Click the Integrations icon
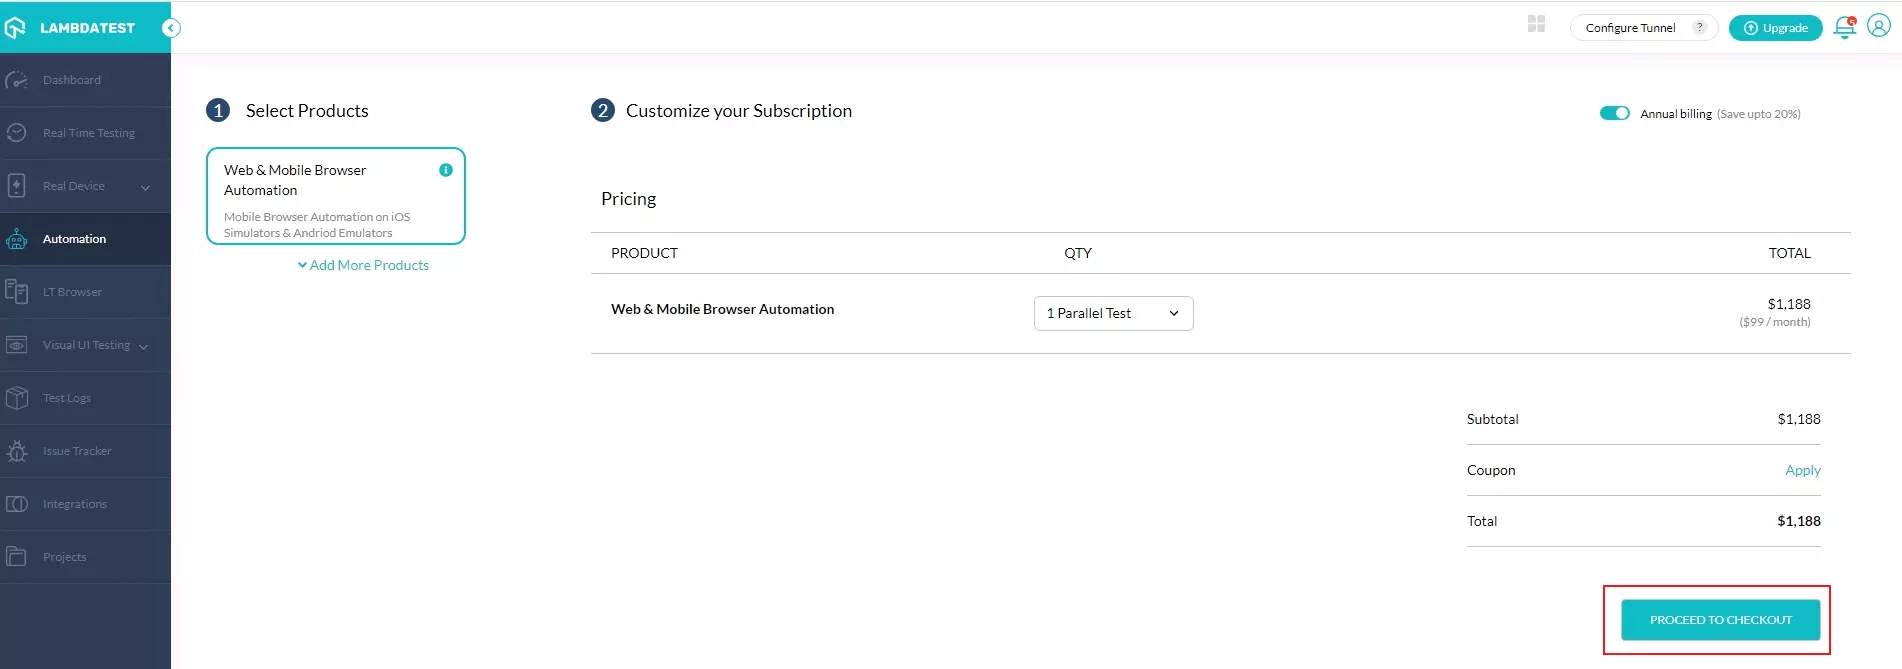This screenshot has width=1902, height=669. tap(16, 504)
